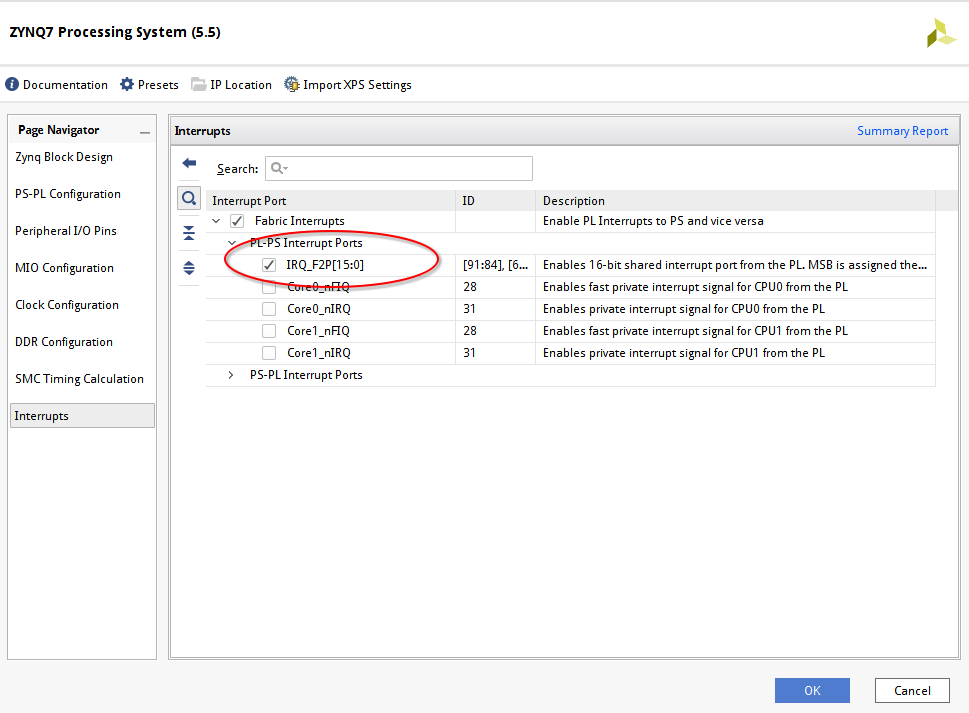Click the Presets gear icon
969x713 pixels.
coord(127,85)
